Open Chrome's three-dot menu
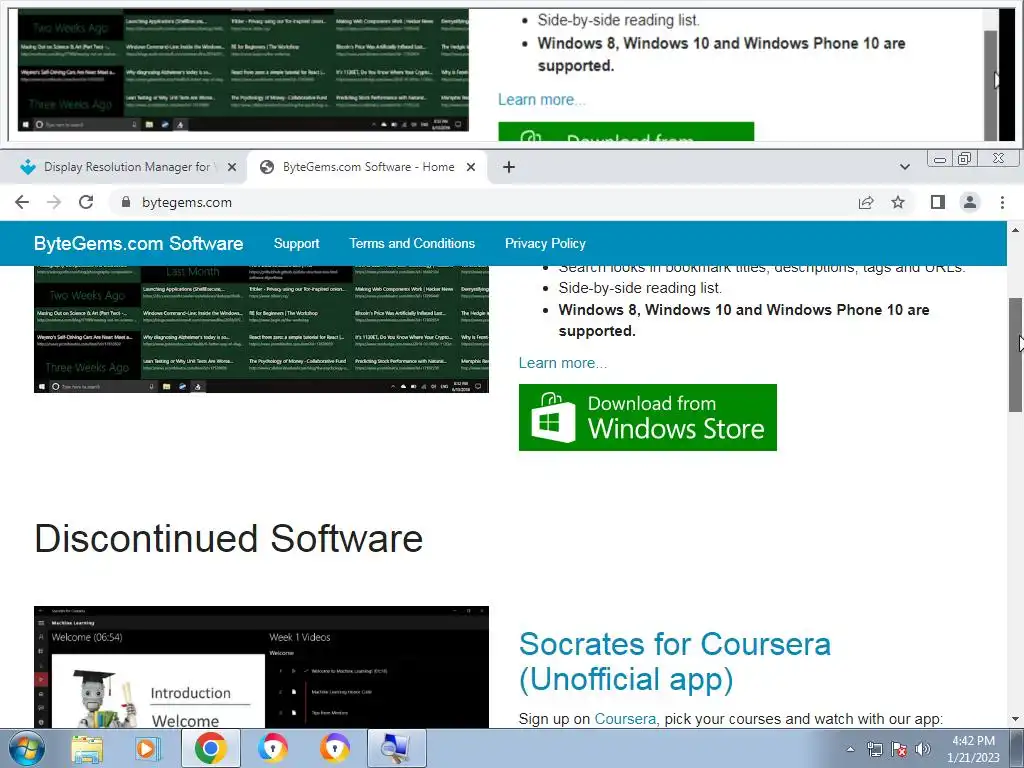 pos(1002,202)
